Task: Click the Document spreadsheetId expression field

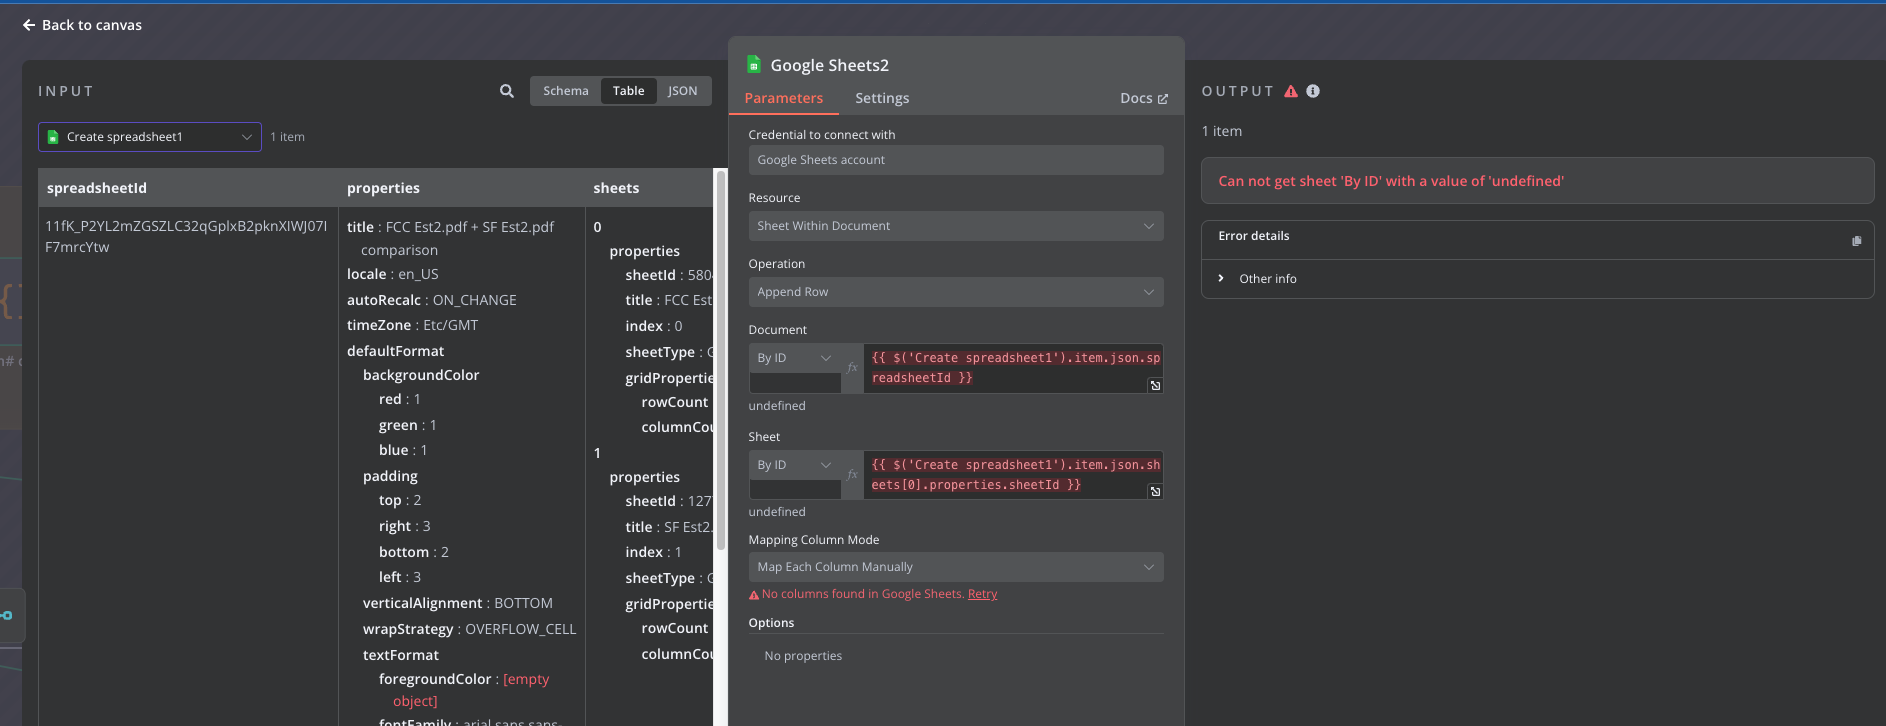Action: tap(1014, 368)
